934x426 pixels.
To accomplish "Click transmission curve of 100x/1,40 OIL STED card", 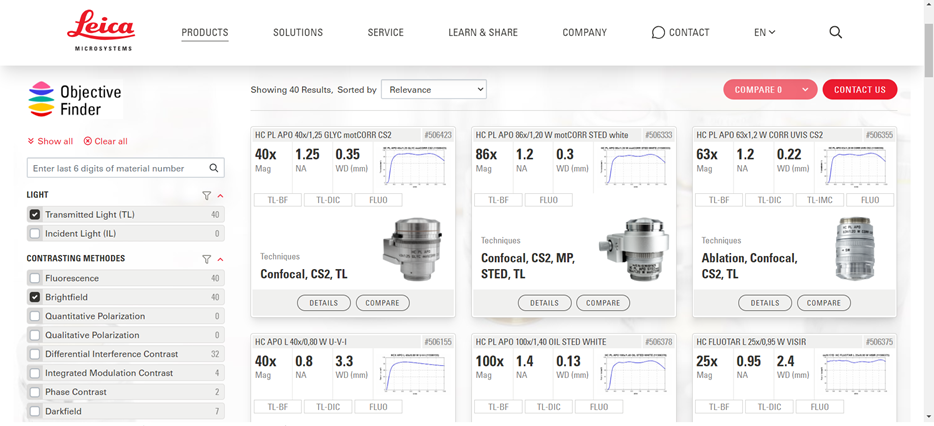I will 635,372.
